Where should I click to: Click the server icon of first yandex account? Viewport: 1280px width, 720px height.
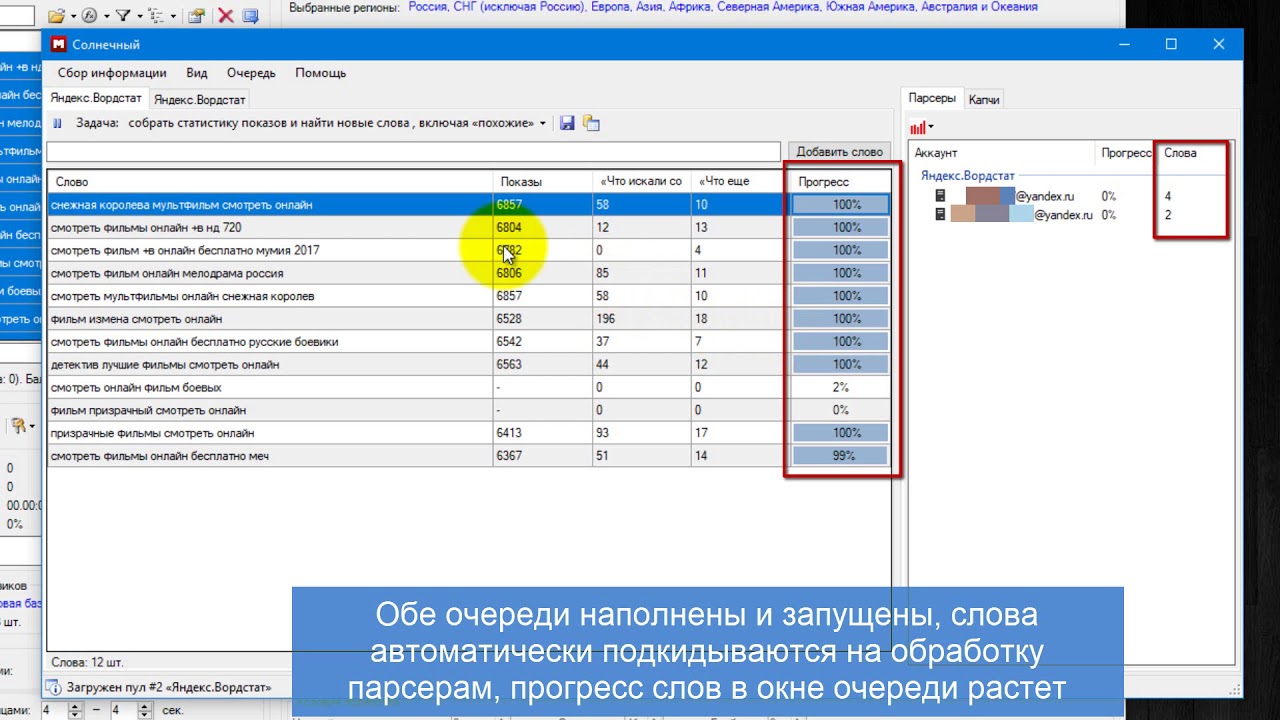(940, 196)
